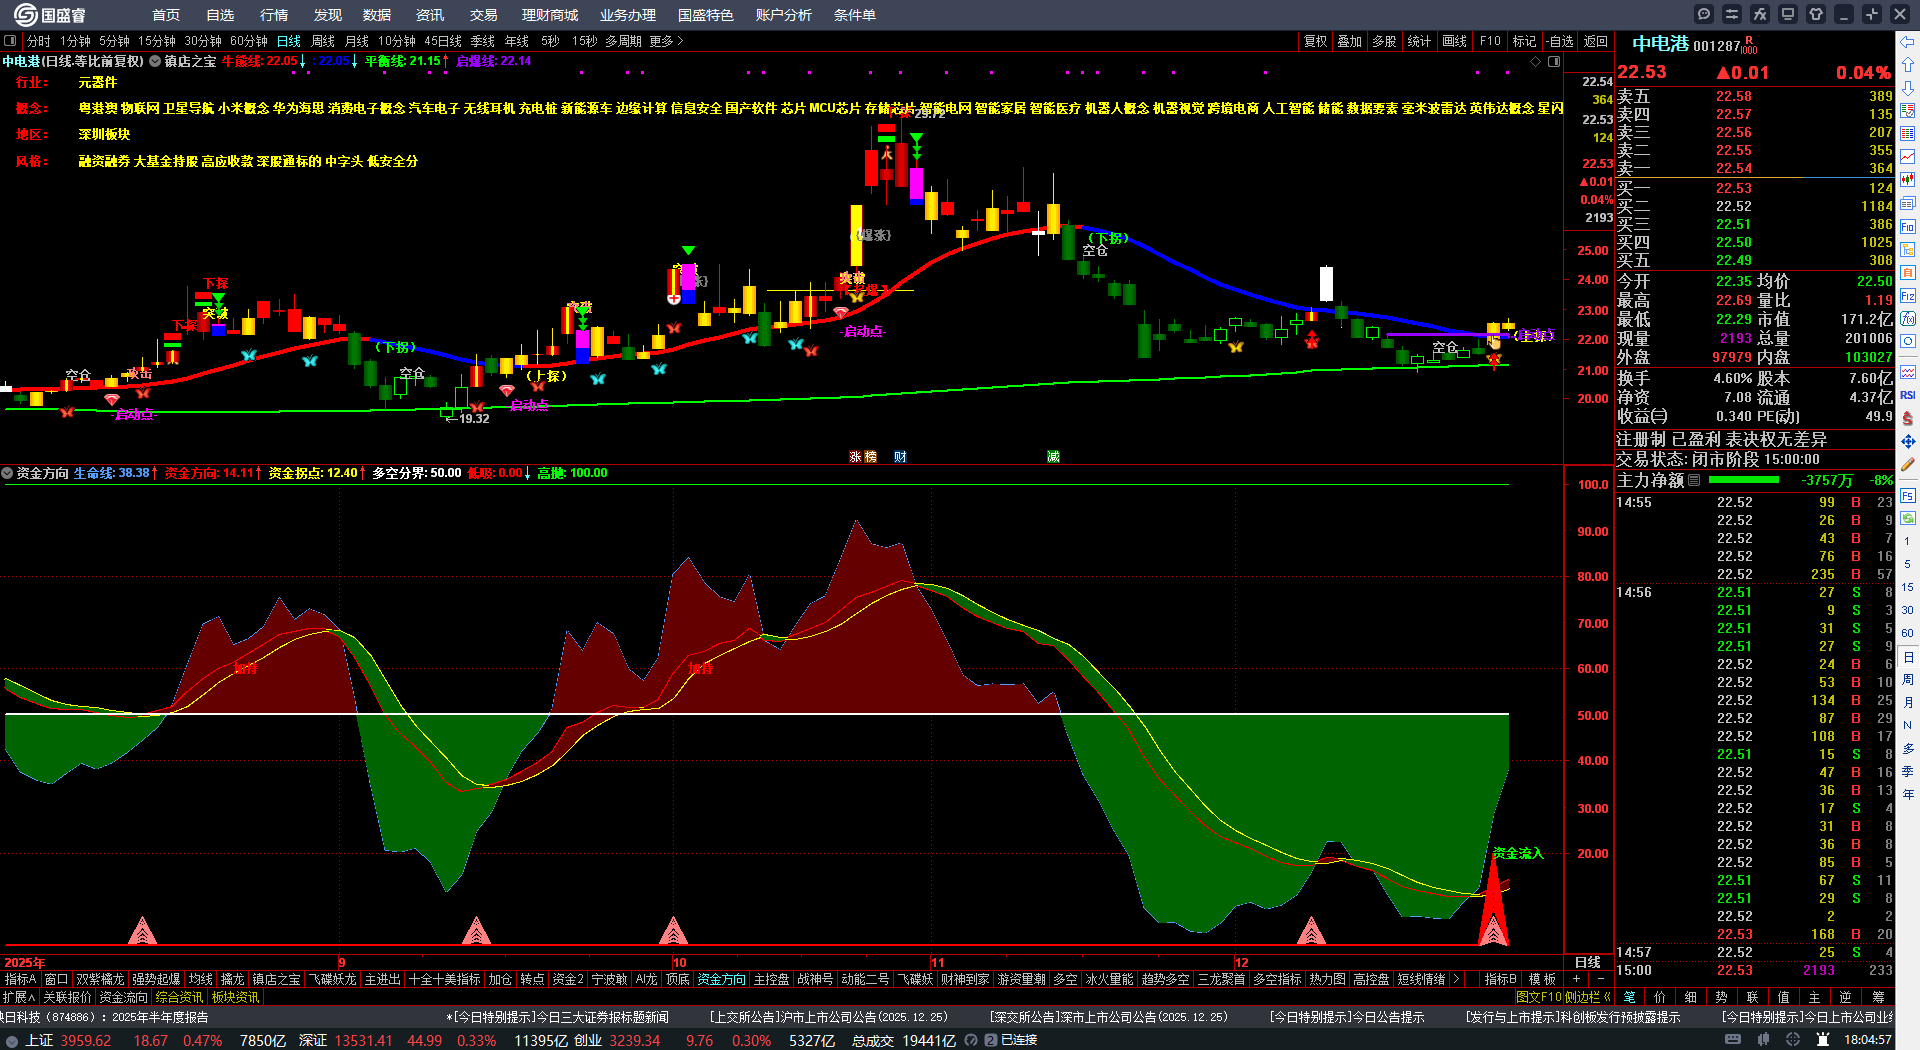Click the down arrow icon in right sidebar
Viewport: 1920px width, 1050px height.
click(x=1908, y=88)
